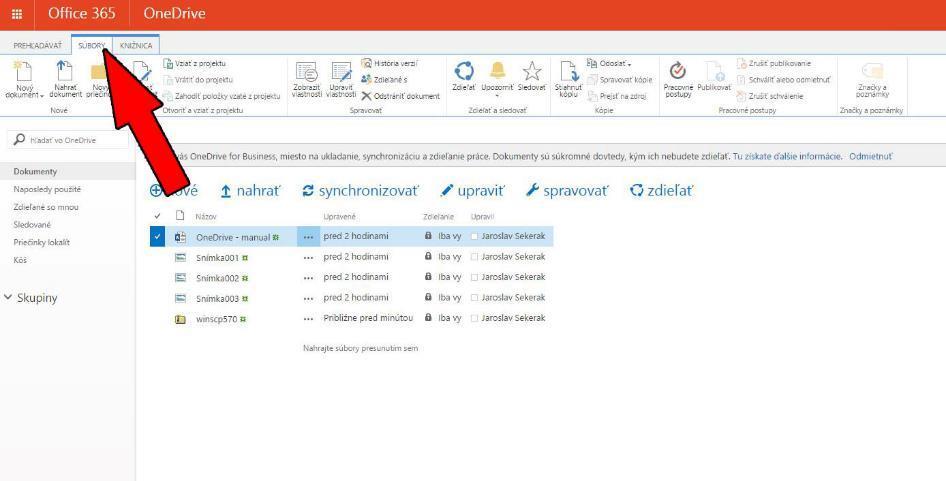
Task: Open the Office 365 app launcher grid
Action: [x=17, y=14]
